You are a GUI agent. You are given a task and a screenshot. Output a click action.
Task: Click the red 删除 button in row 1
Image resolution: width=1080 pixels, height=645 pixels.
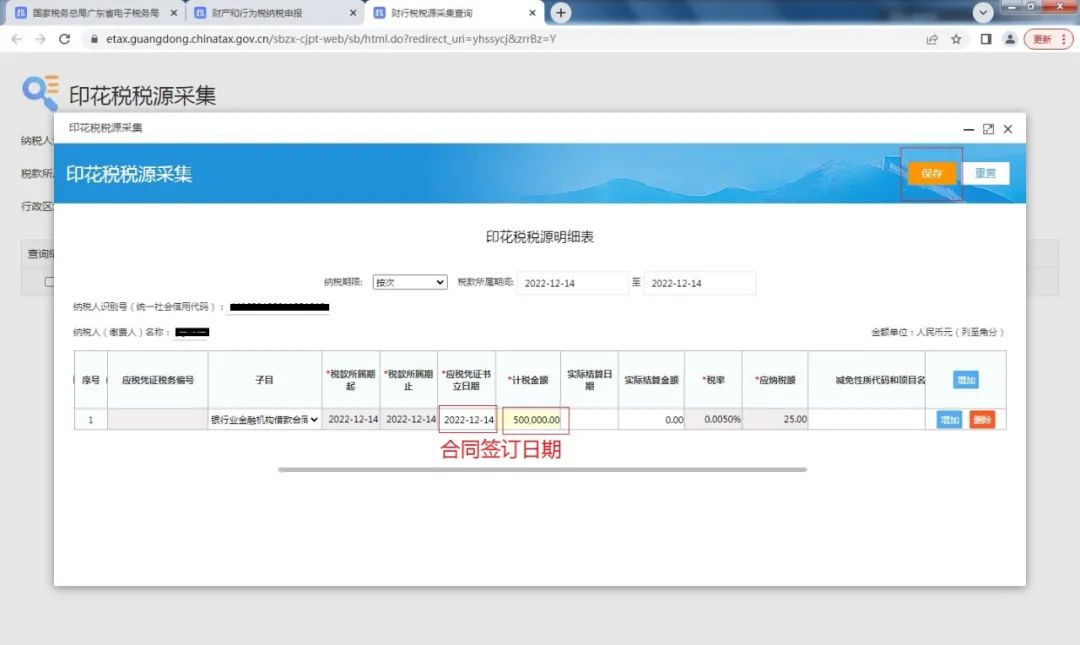pos(982,420)
